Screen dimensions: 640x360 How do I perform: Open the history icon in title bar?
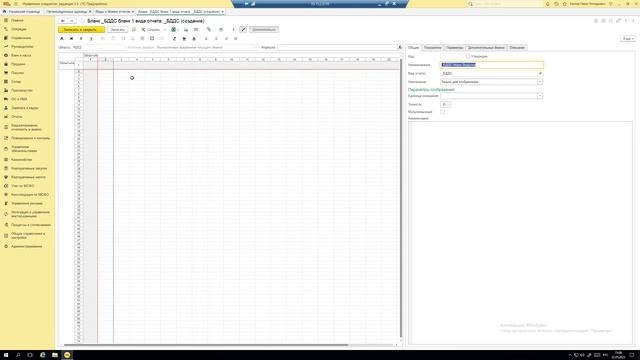tap(556, 4)
